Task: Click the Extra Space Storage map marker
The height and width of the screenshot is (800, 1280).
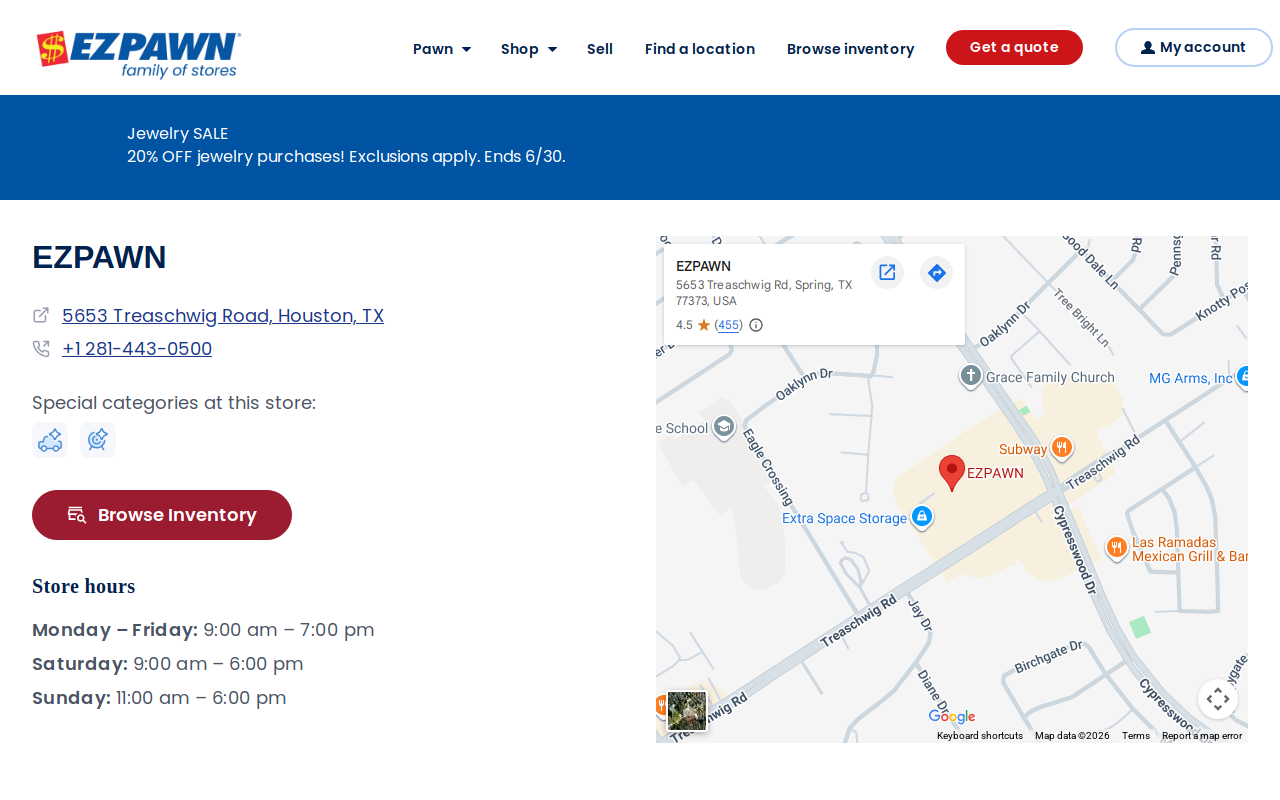Action: (x=922, y=517)
